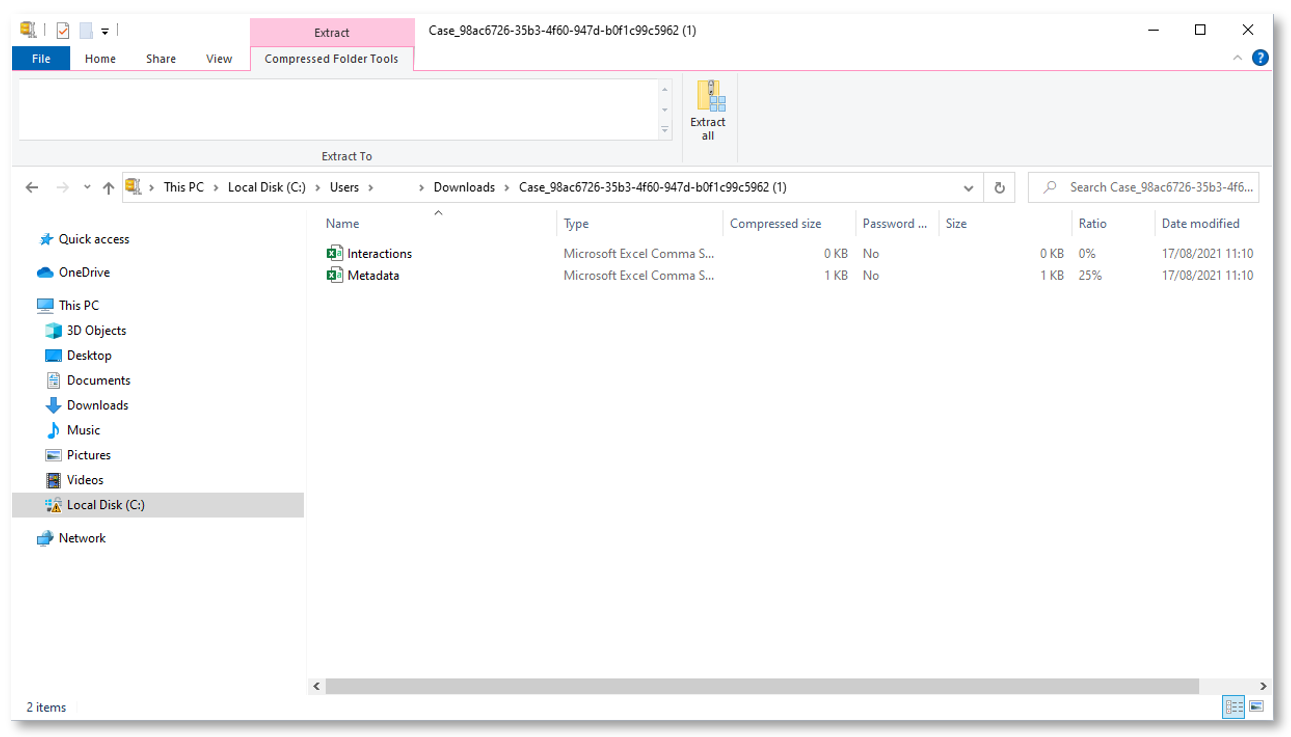Select Local Disk (C:) in sidebar
The height and width of the screenshot is (737, 1291).
click(158, 505)
